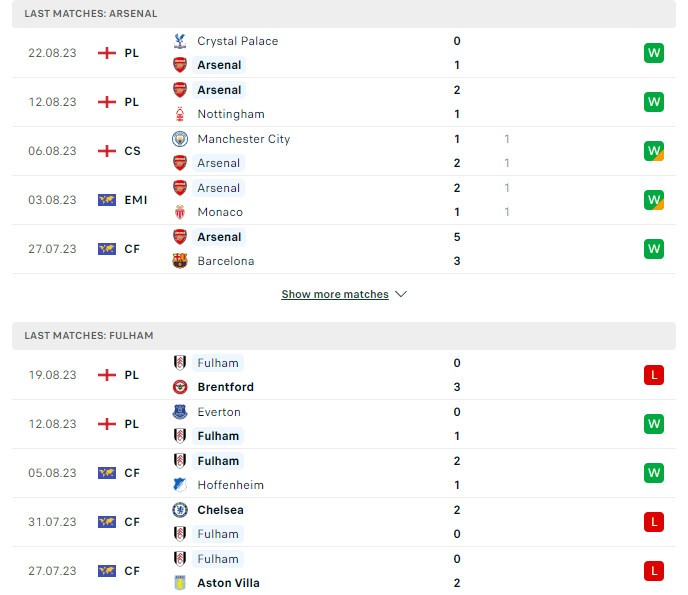The height and width of the screenshot is (595, 688).
Task: Click the Brentford club crest icon
Action: [180, 387]
